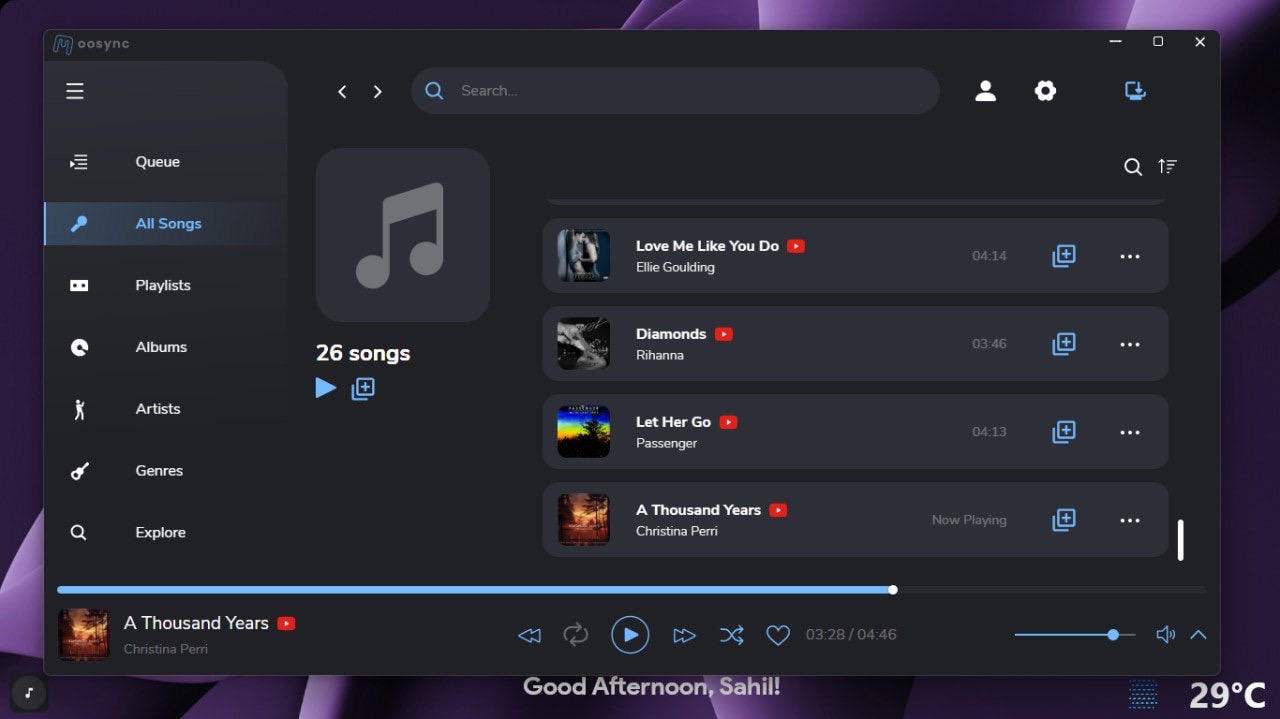Add Love Me Like You Do to queue
The image size is (1280, 719).
pos(1064,256)
